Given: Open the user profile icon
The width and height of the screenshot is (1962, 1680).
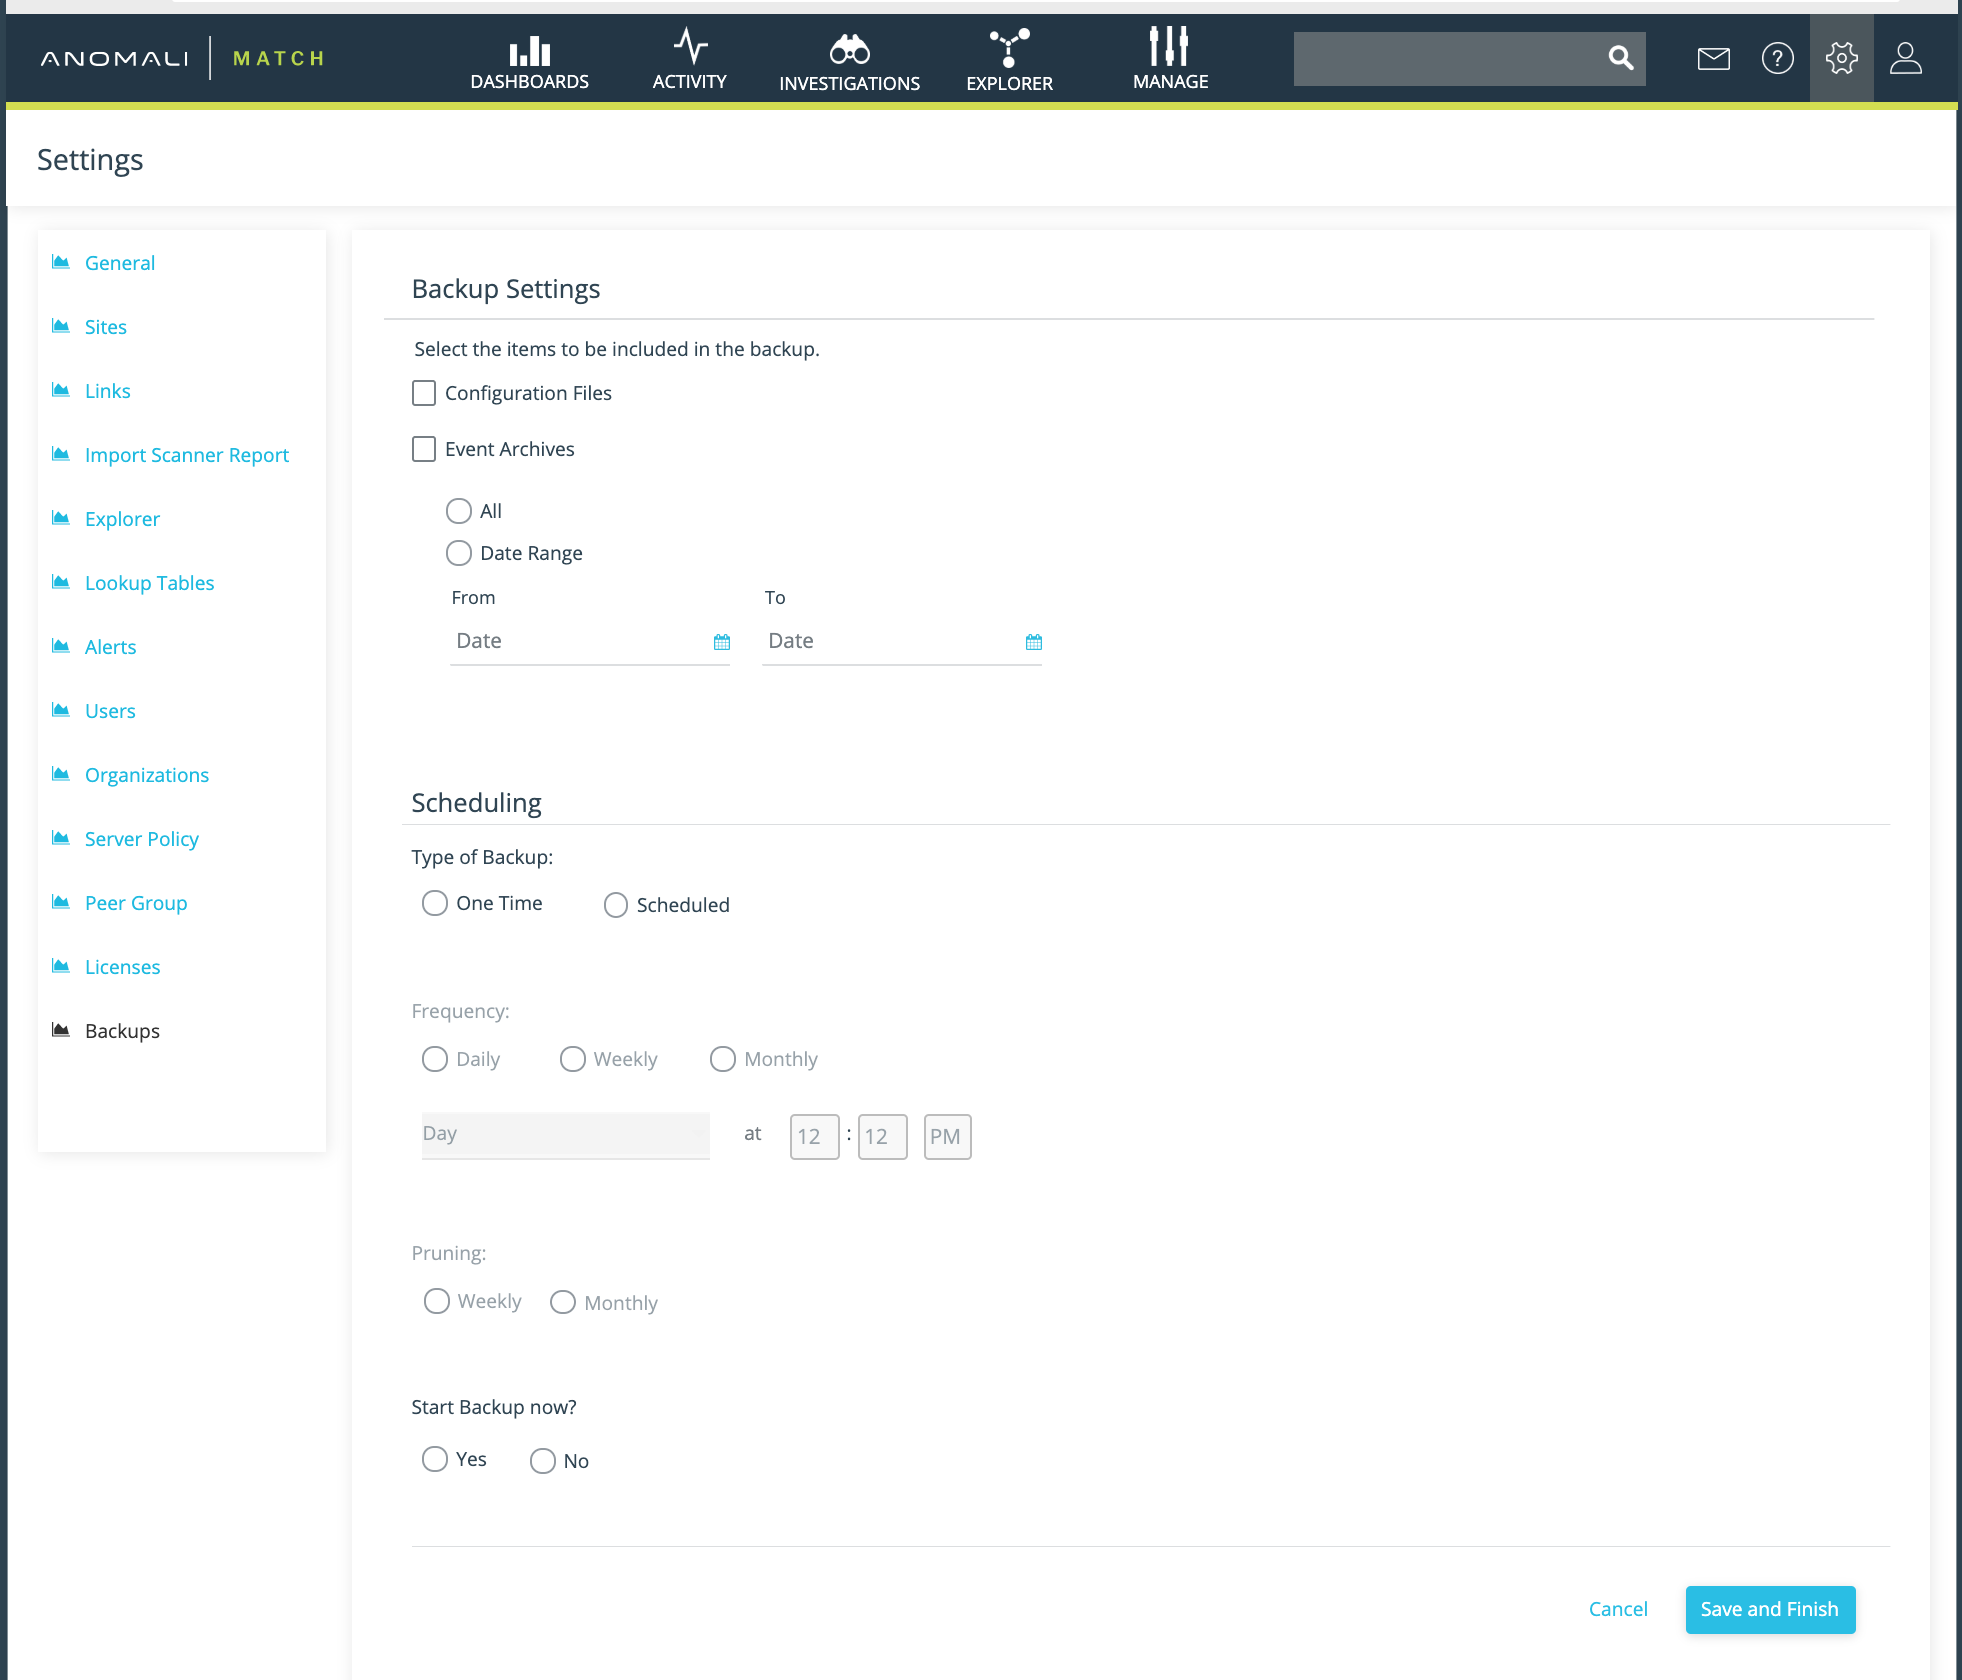Looking at the screenshot, I should point(1906,58).
